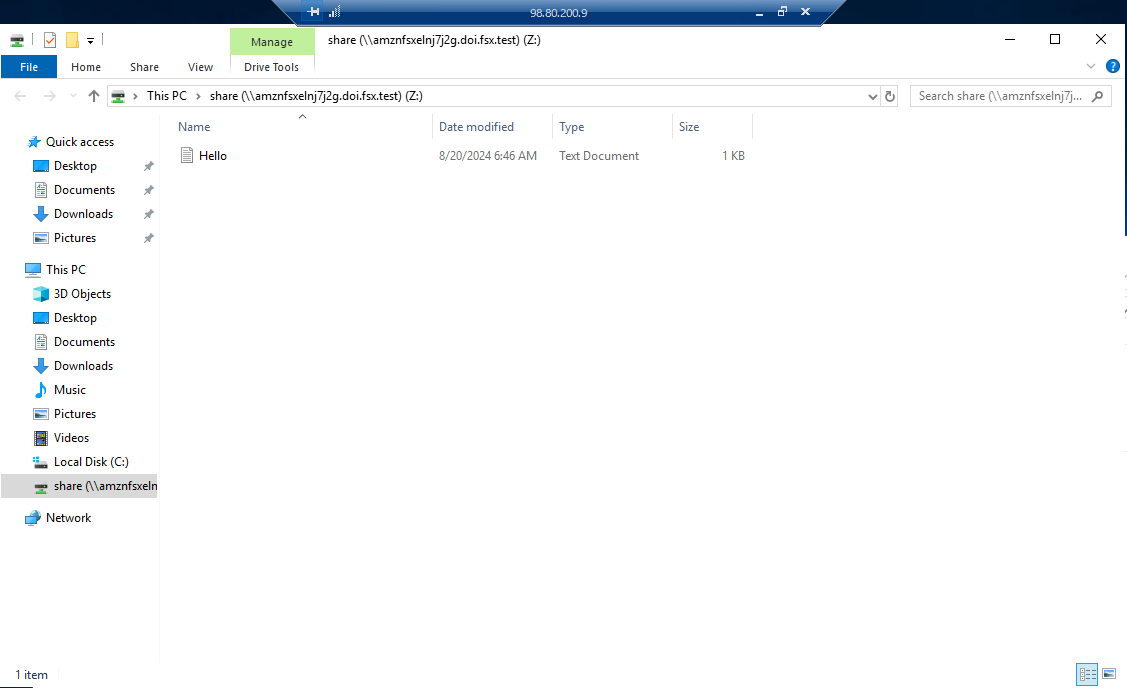Viewport: 1127px width, 688px height.
Task: Sort by the Type column header
Action: pyautogui.click(x=612, y=127)
